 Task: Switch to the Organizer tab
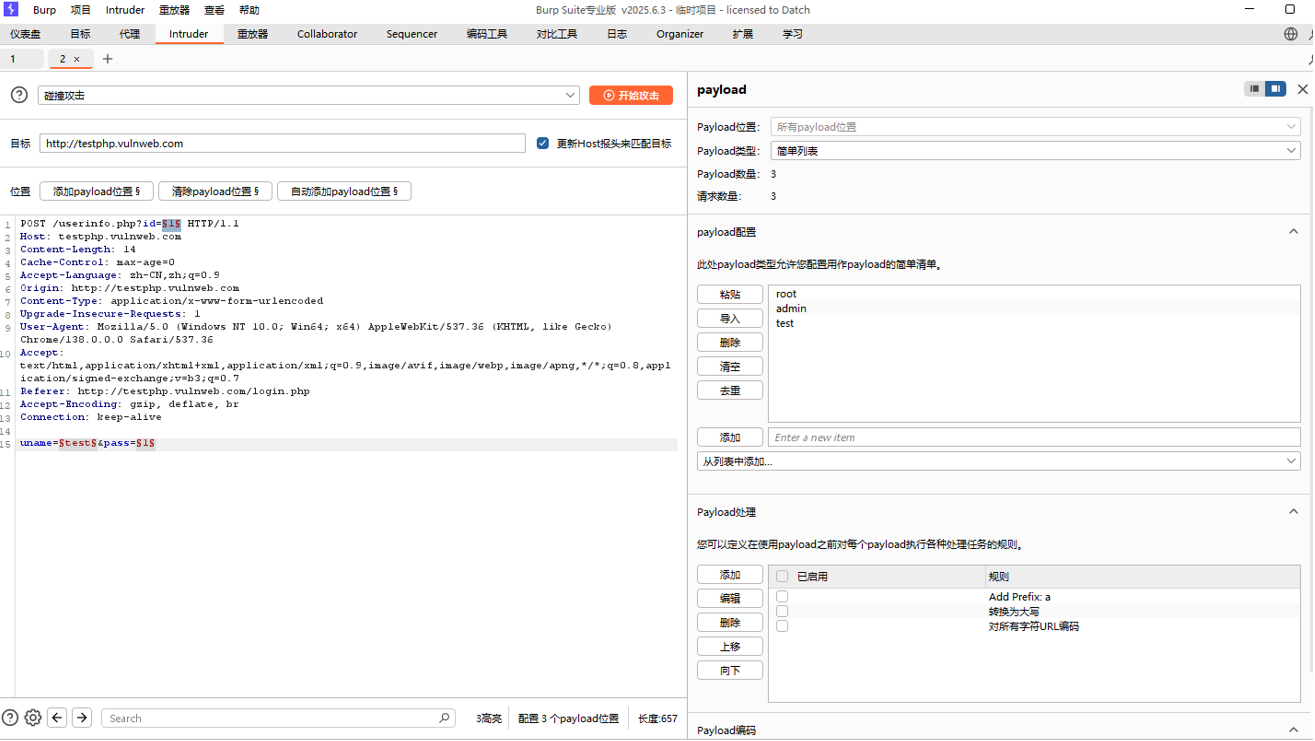pyautogui.click(x=680, y=34)
